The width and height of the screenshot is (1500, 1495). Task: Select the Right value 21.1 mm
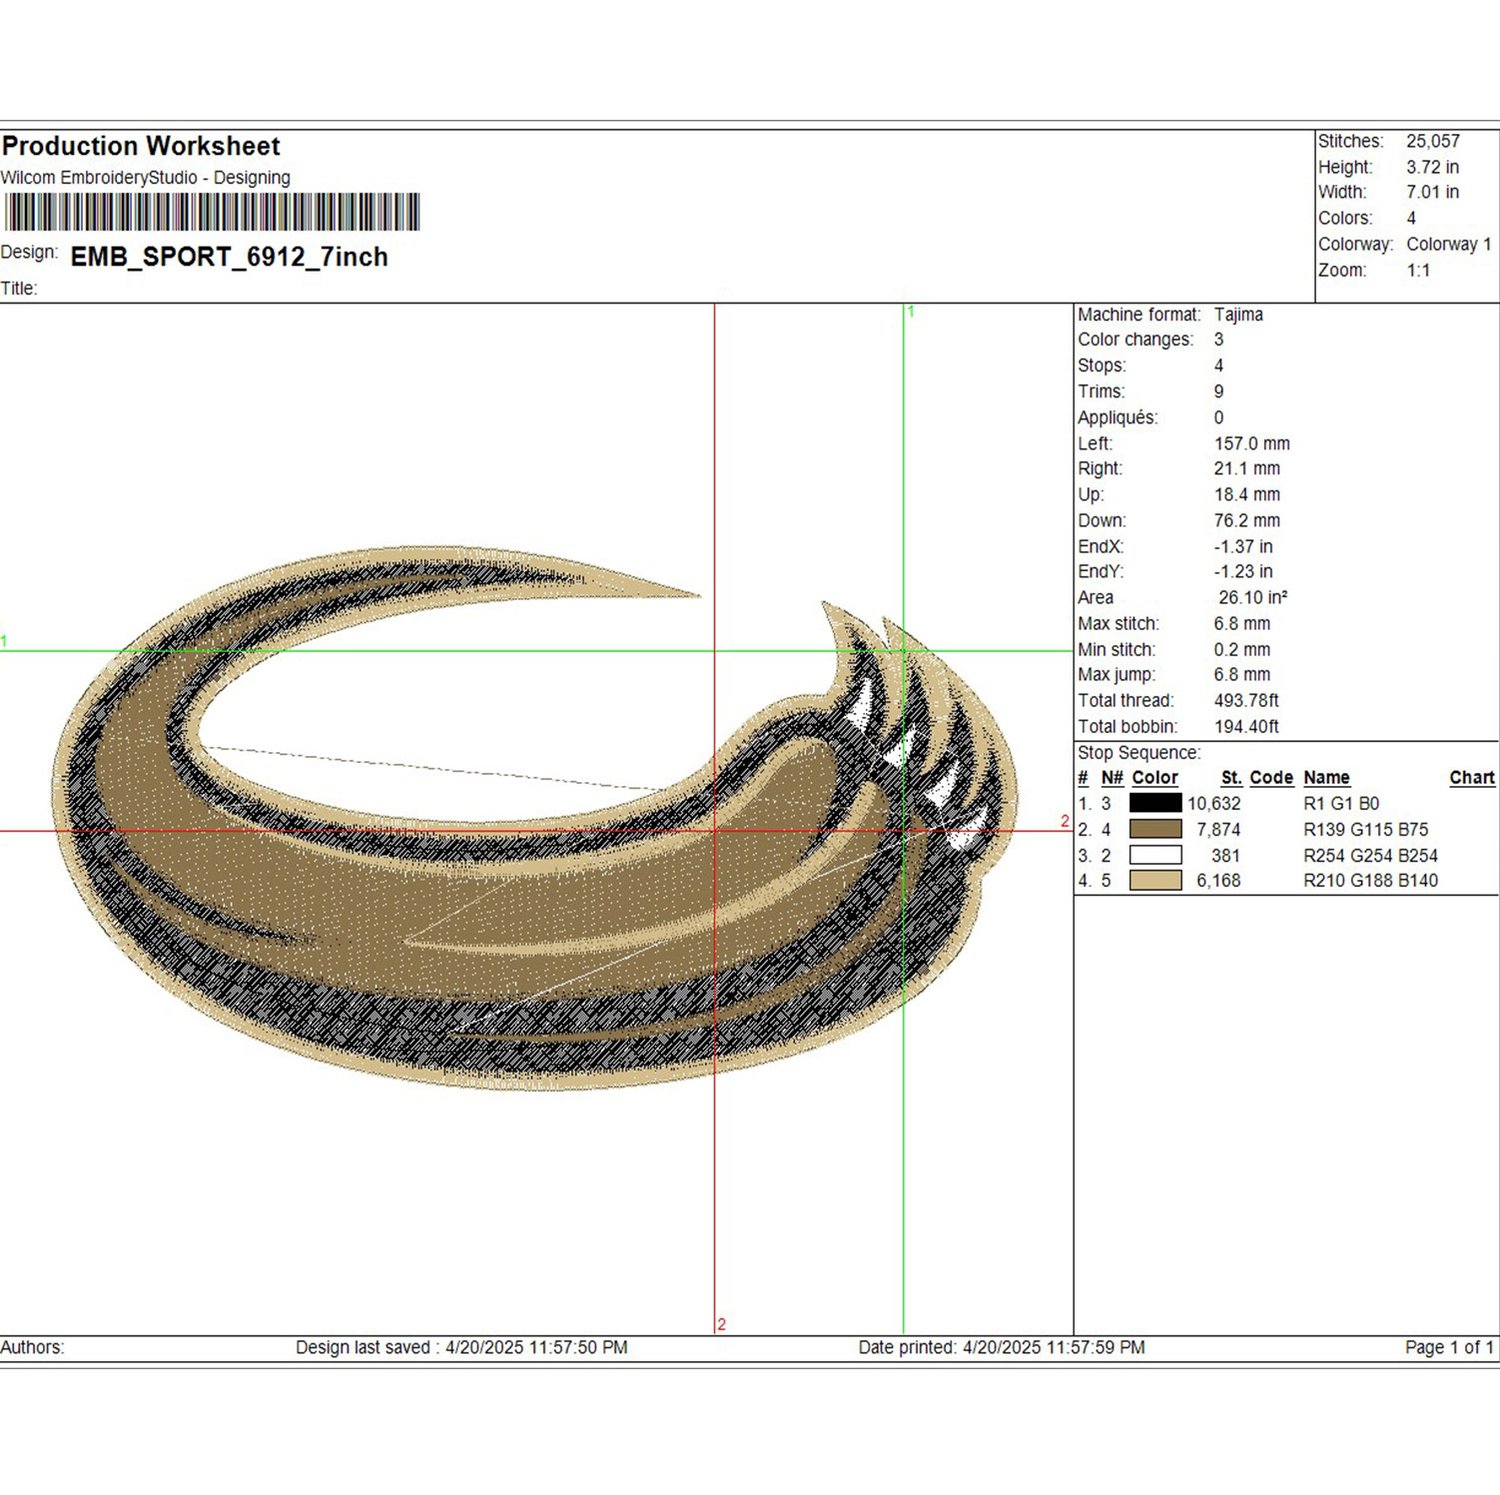1247,469
